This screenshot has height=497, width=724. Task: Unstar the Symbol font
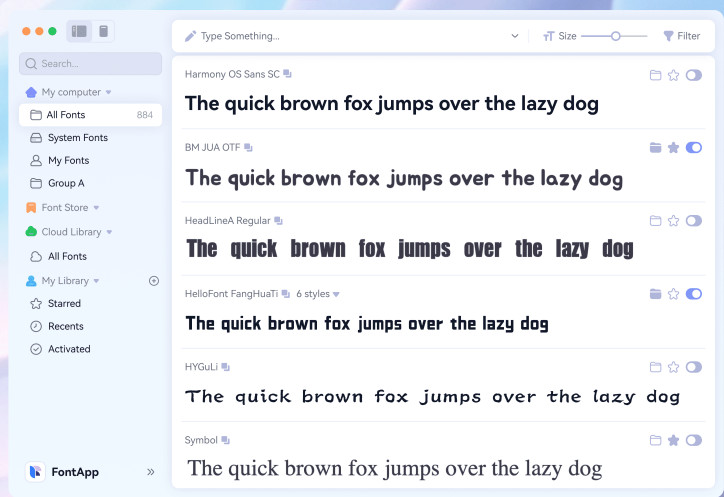click(x=674, y=440)
